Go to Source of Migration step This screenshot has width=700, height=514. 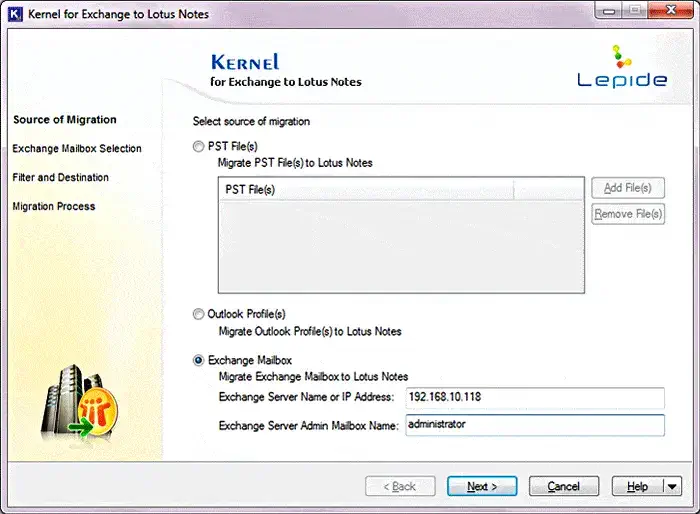[x=65, y=120]
